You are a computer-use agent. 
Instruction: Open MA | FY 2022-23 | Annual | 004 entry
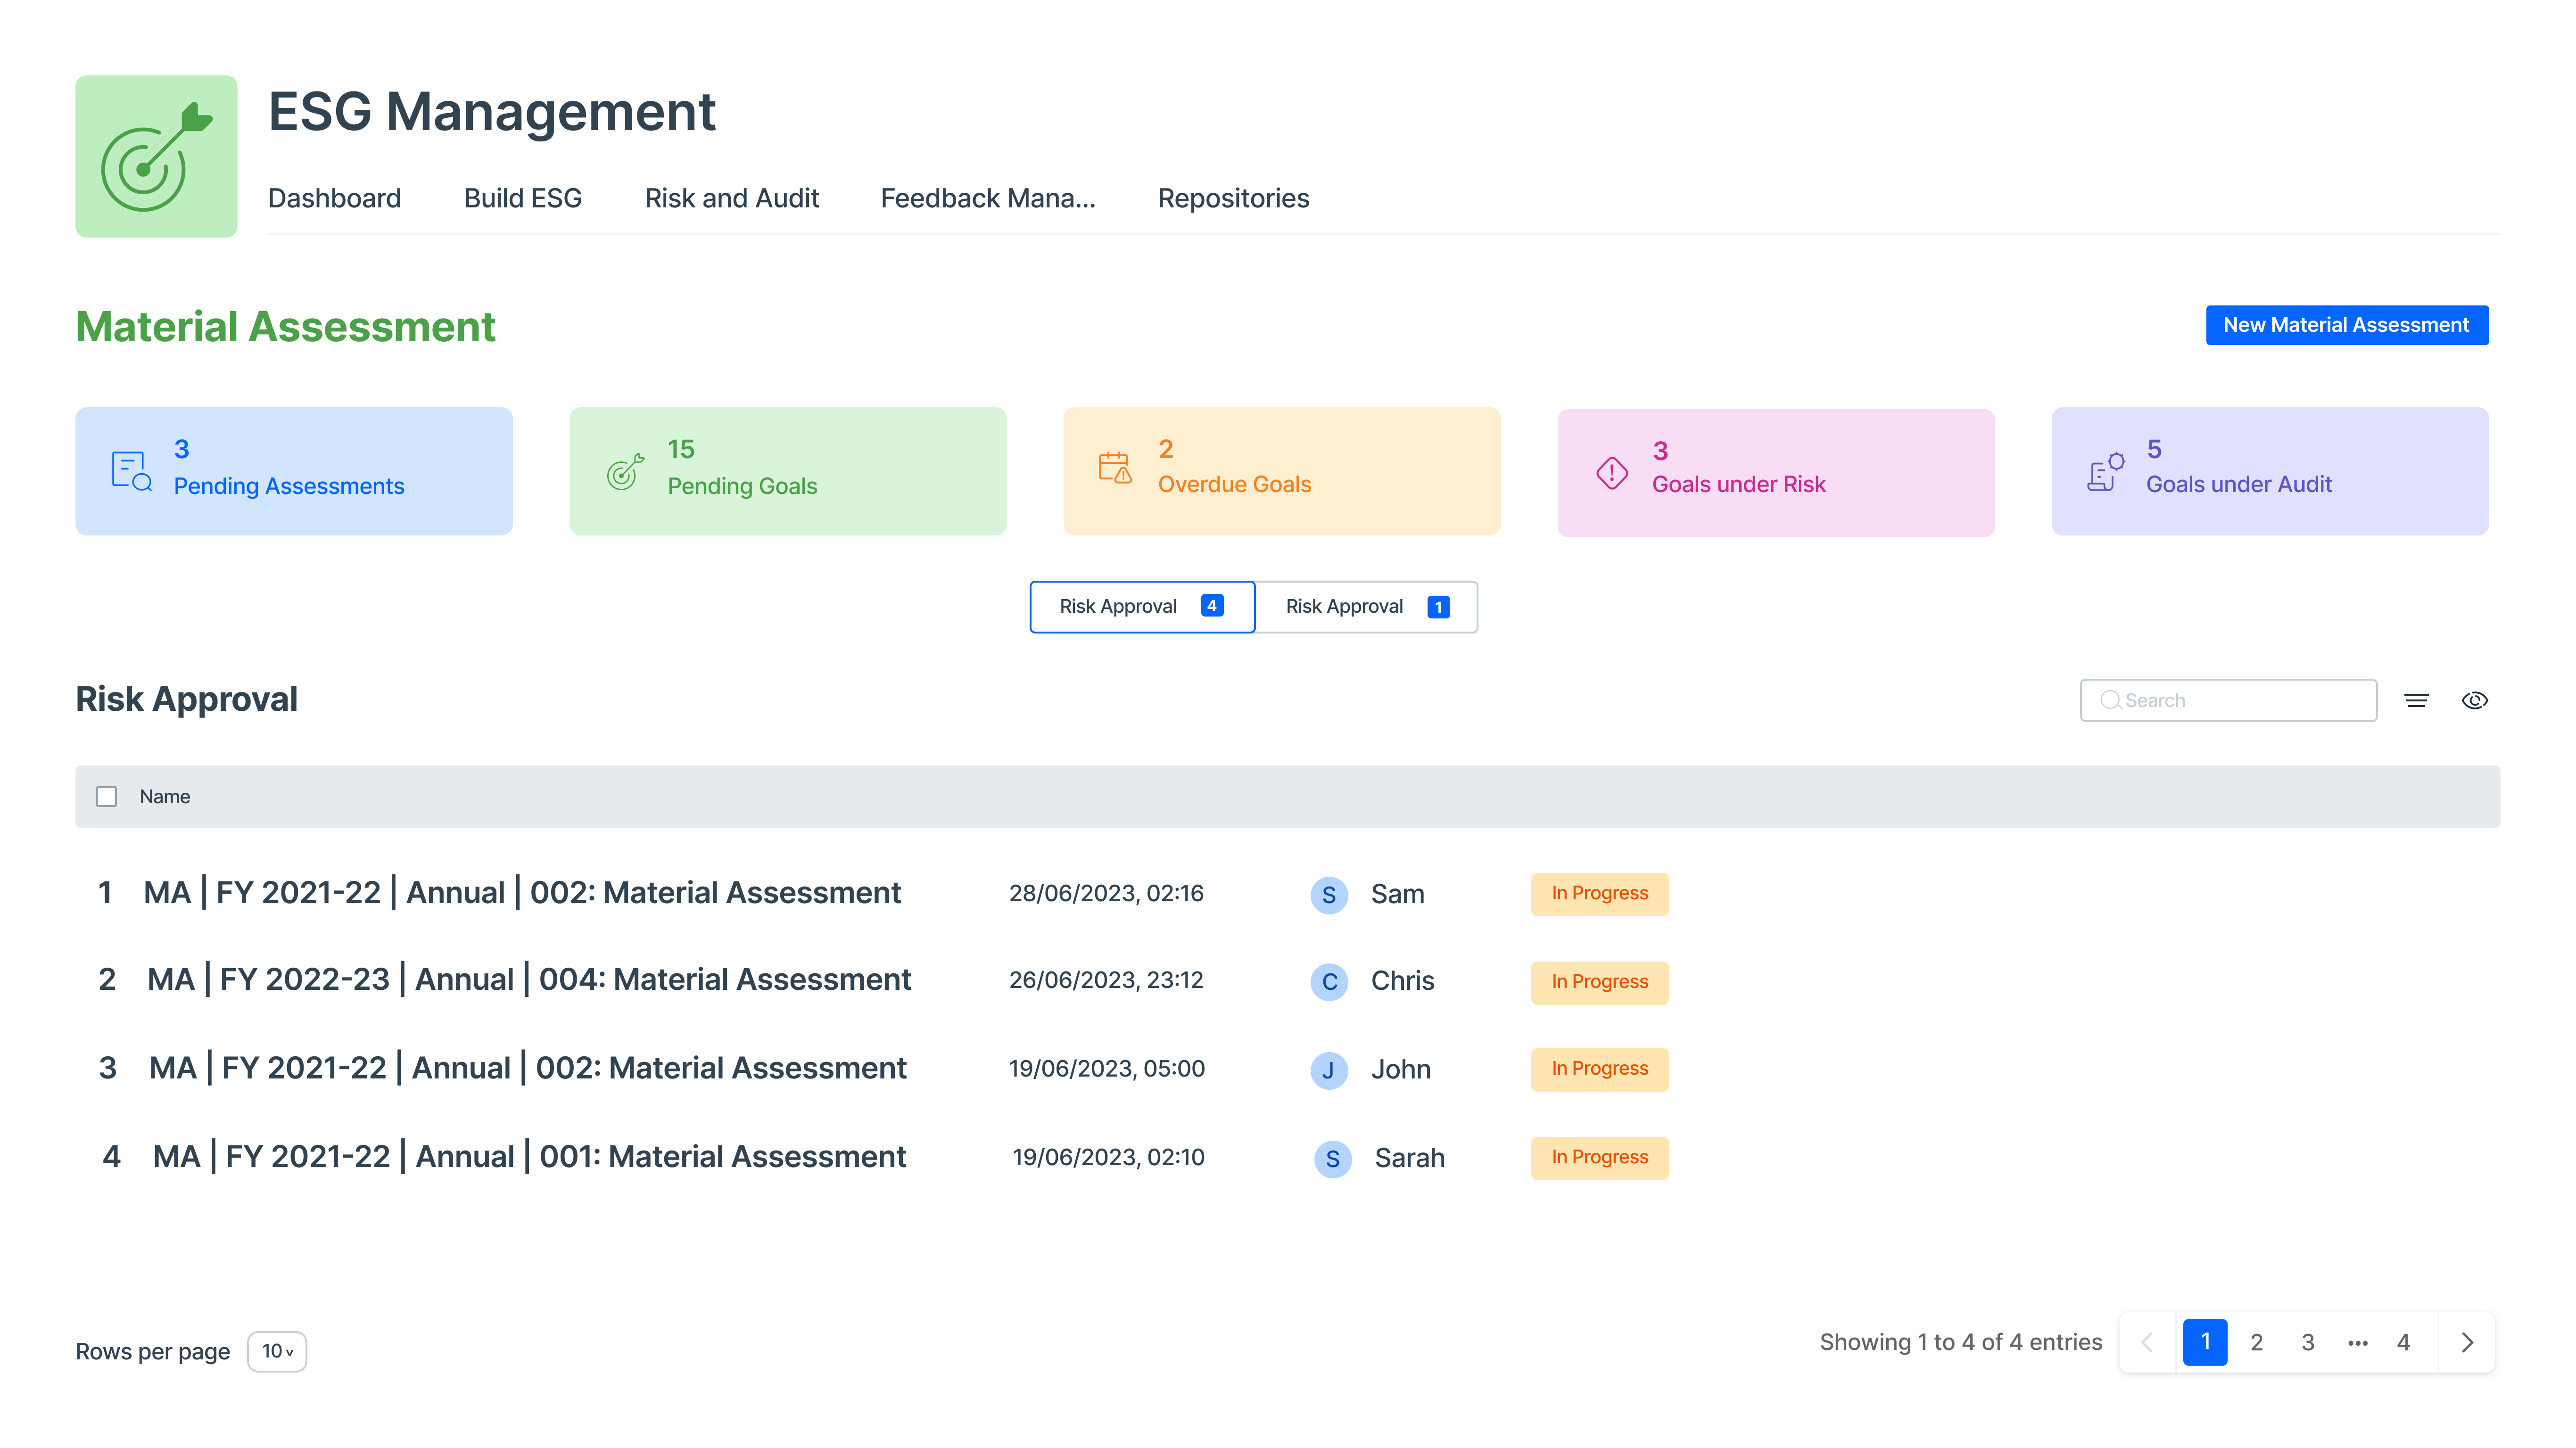529,979
